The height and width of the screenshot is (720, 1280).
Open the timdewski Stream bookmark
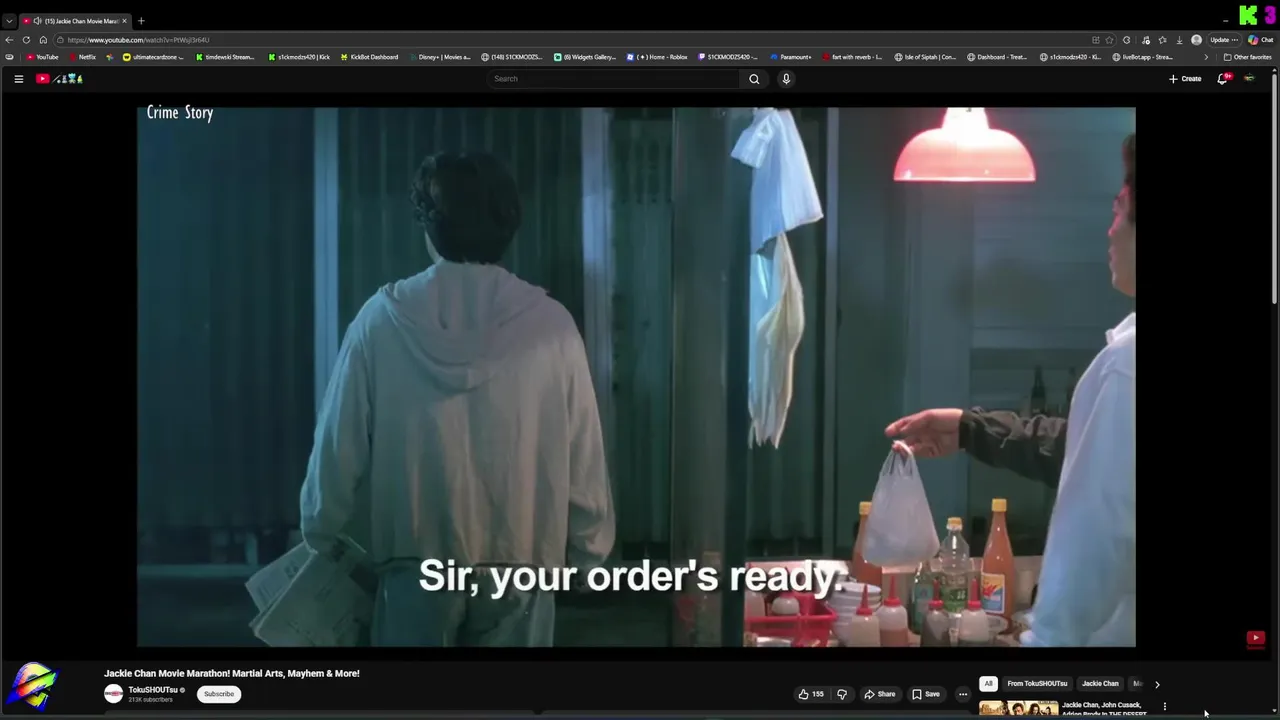click(224, 57)
